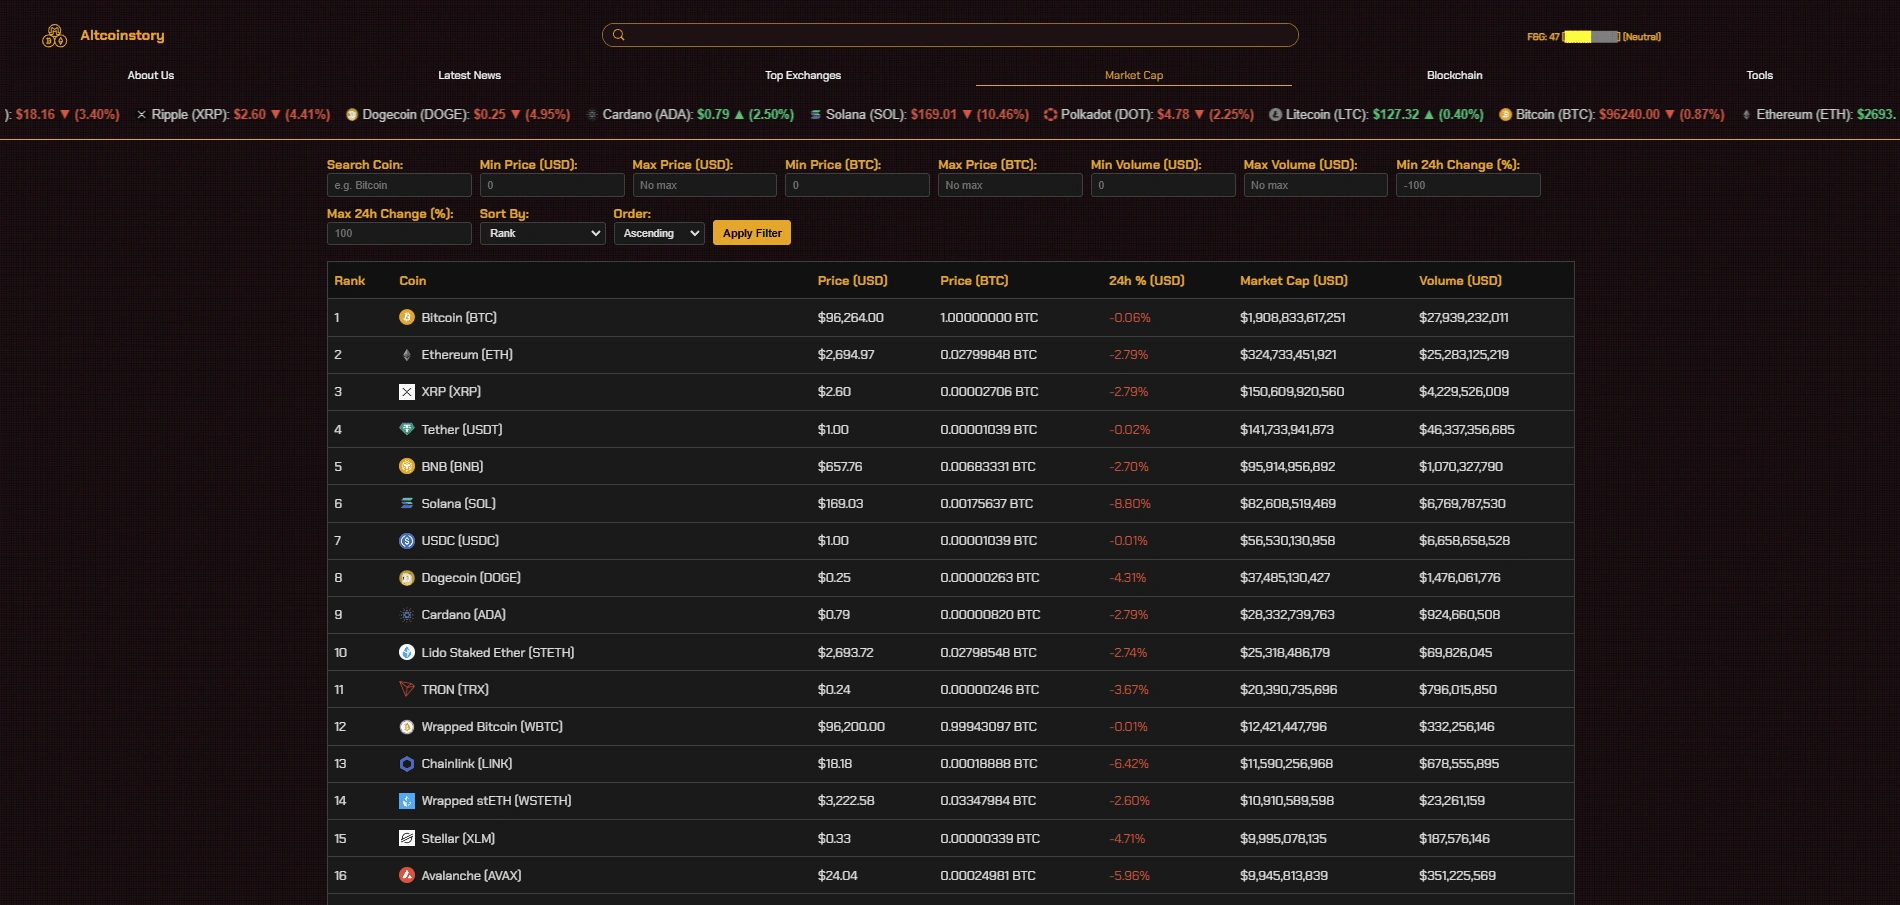Click the TRON icon in row 11

(x=407, y=689)
